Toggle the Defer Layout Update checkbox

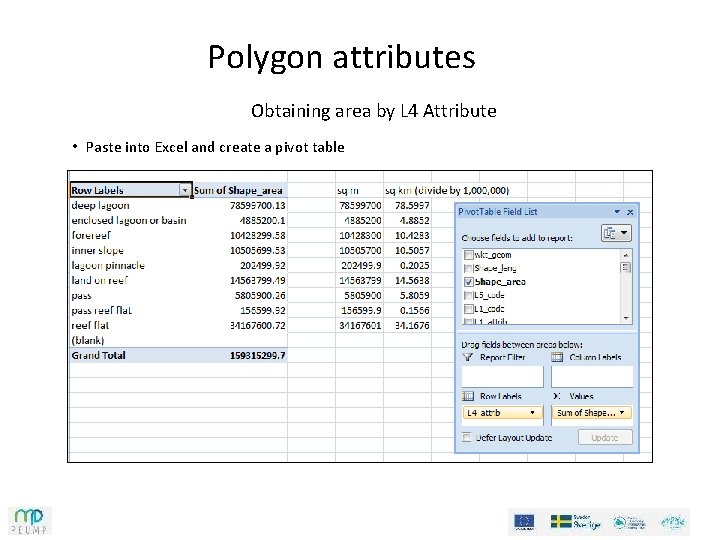coord(467,437)
